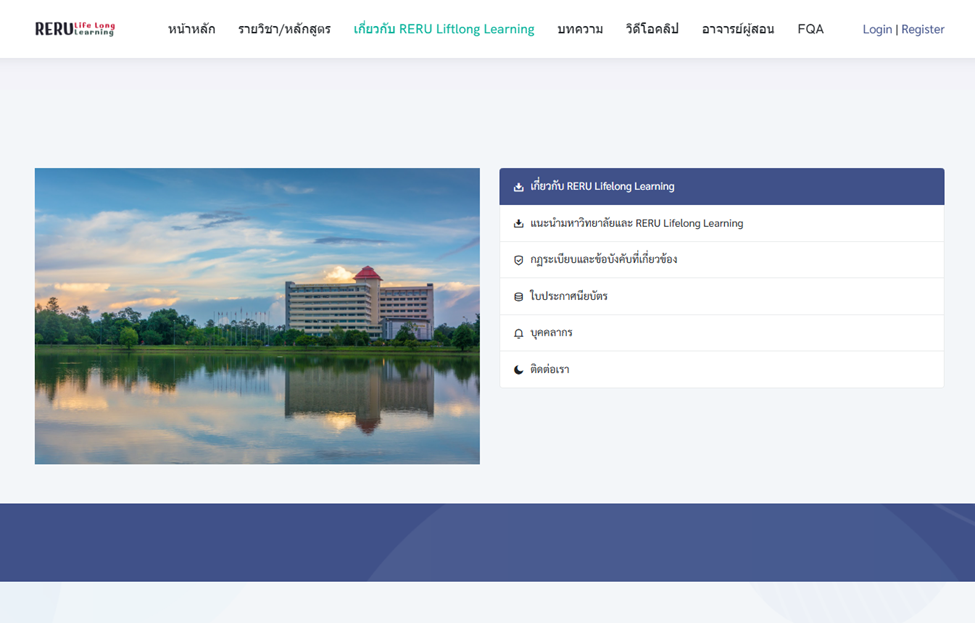
Task: Select the เกี่ยวกับ RERU Lifelong Learning sidebar item
Action: point(722,187)
